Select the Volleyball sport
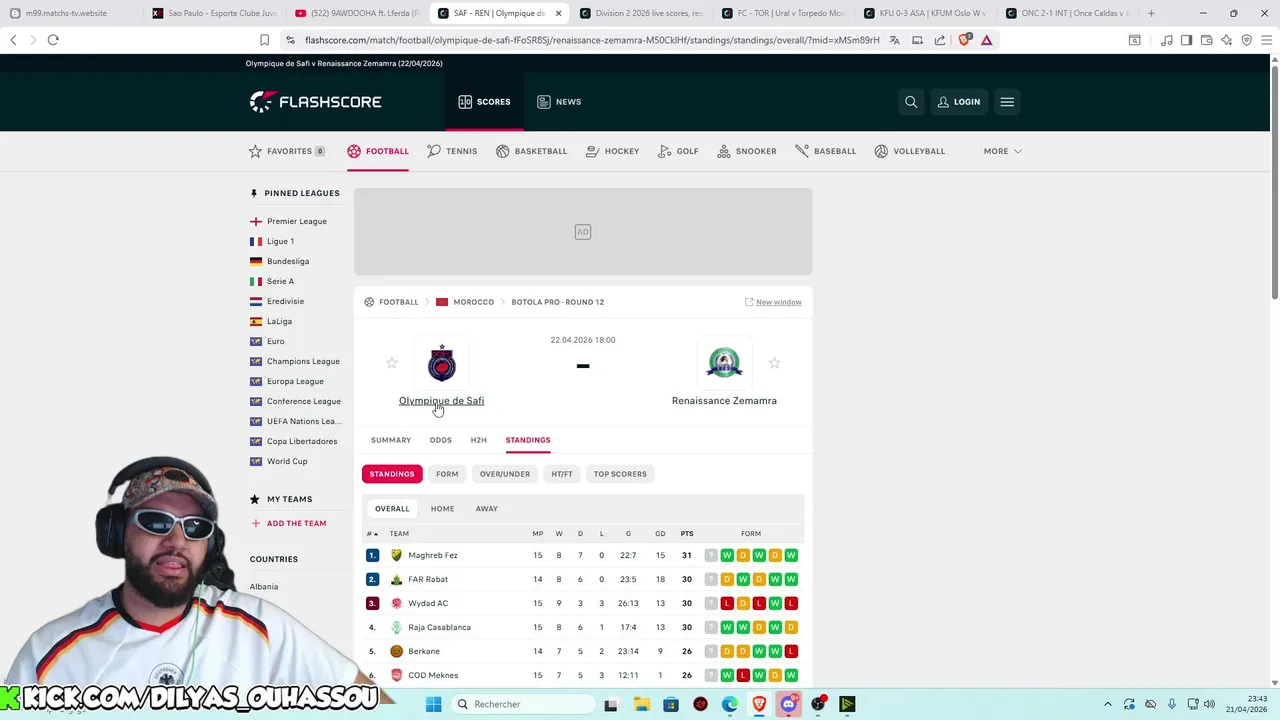Image resolution: width=1280 pixels, height=720 pixels. [909, 151]
